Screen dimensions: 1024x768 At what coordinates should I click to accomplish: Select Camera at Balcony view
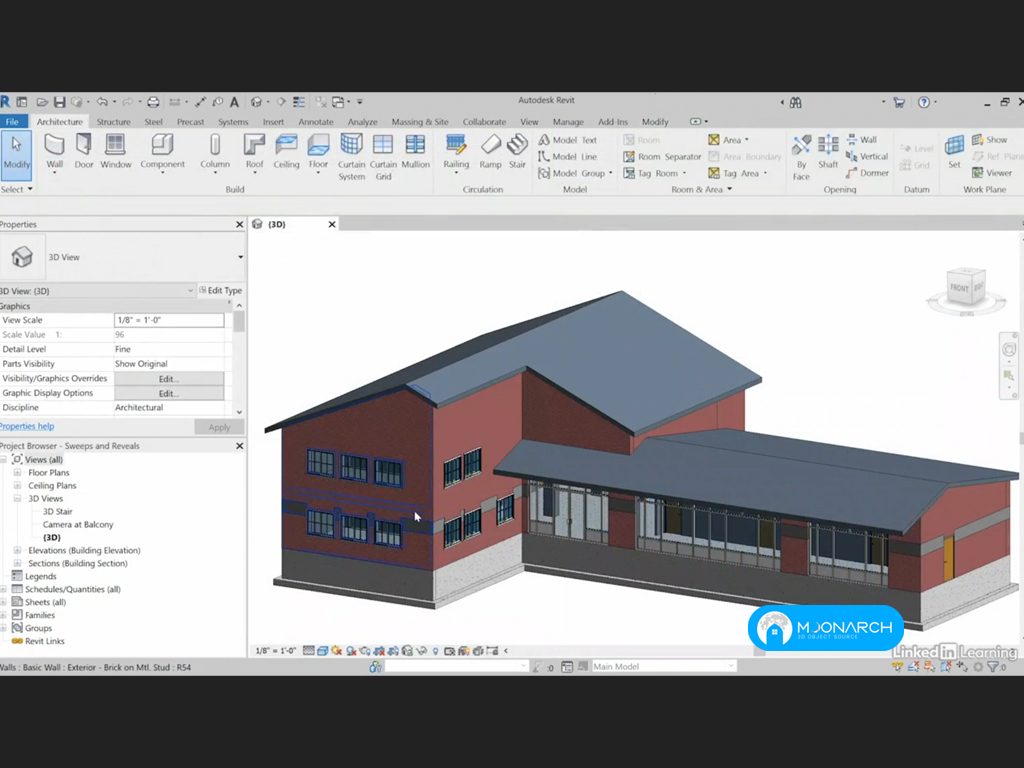click(x=78, y=524)
